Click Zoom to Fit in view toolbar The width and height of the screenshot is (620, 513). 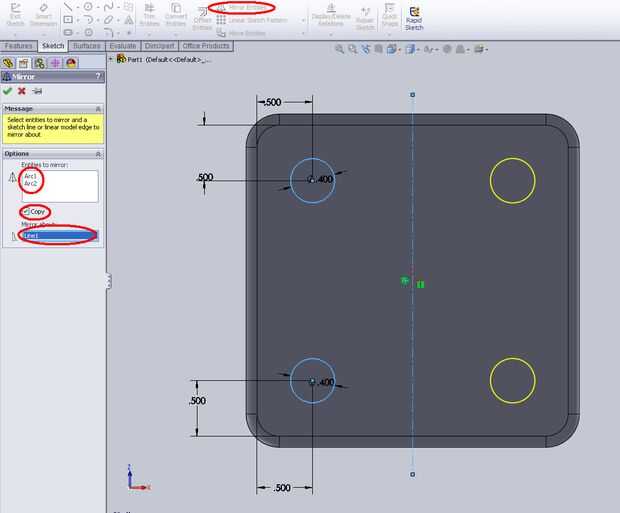(339, 49)
